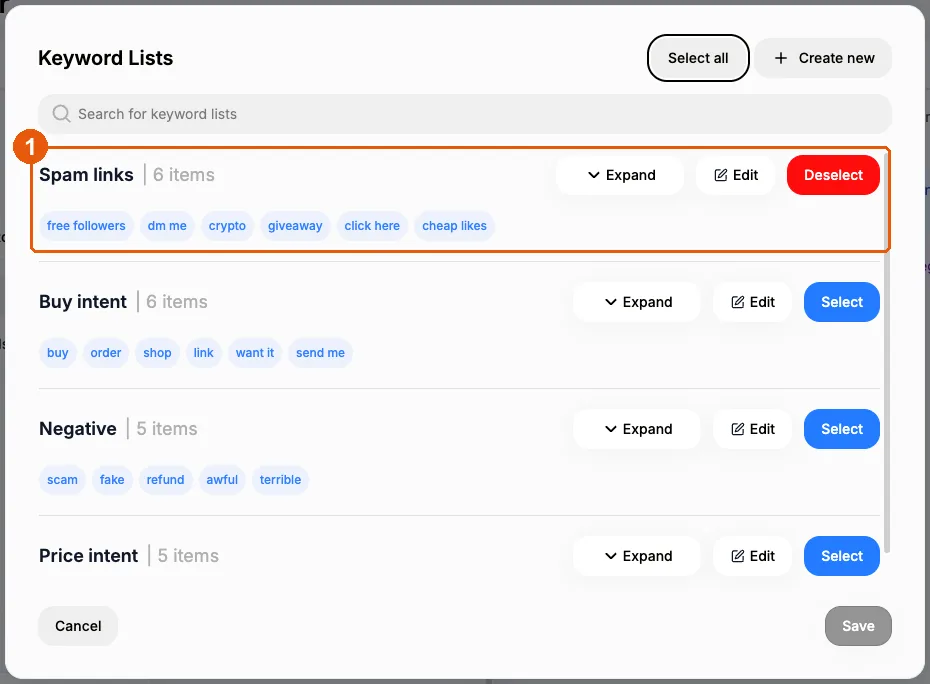930x684 pixels.
Task: Click the 'cheap likes' keyword tag
Action: (454, 226)
